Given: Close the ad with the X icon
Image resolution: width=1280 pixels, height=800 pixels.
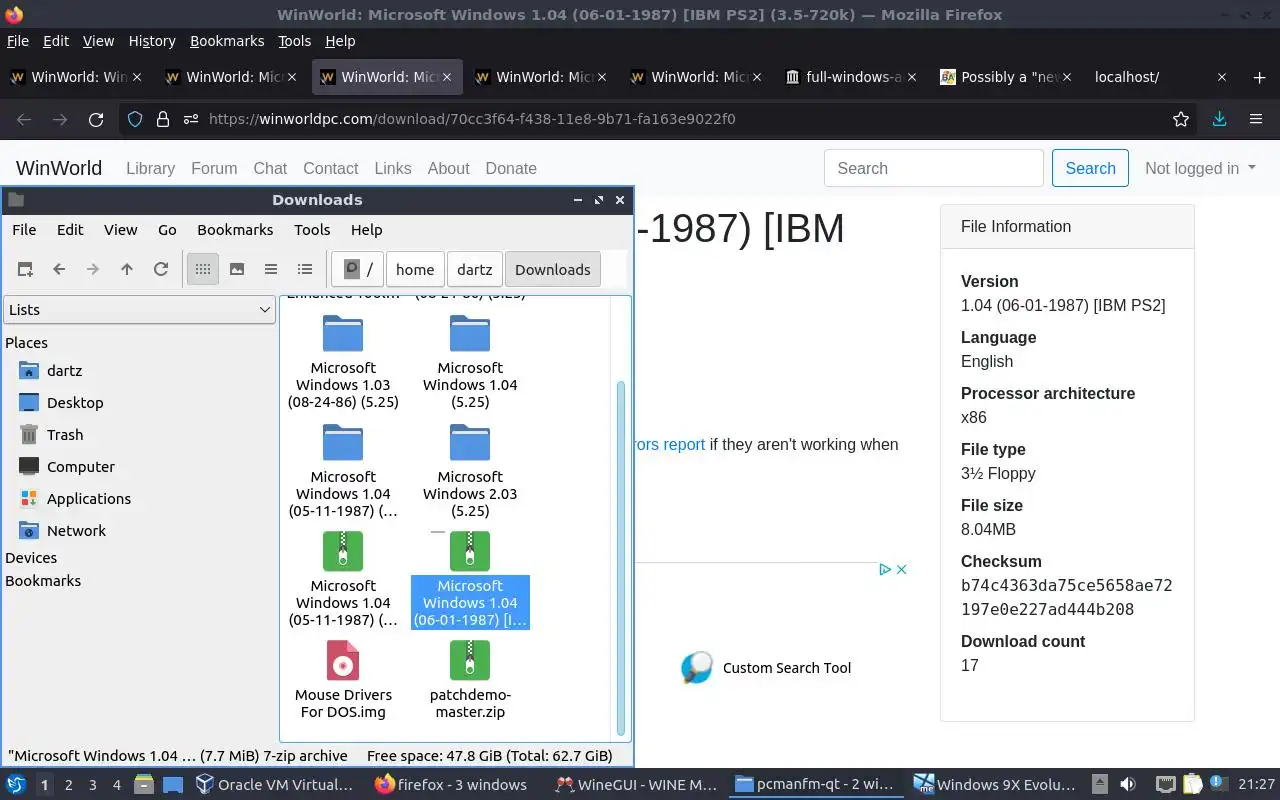Looking at the screenshot, I should coord(901,569).
